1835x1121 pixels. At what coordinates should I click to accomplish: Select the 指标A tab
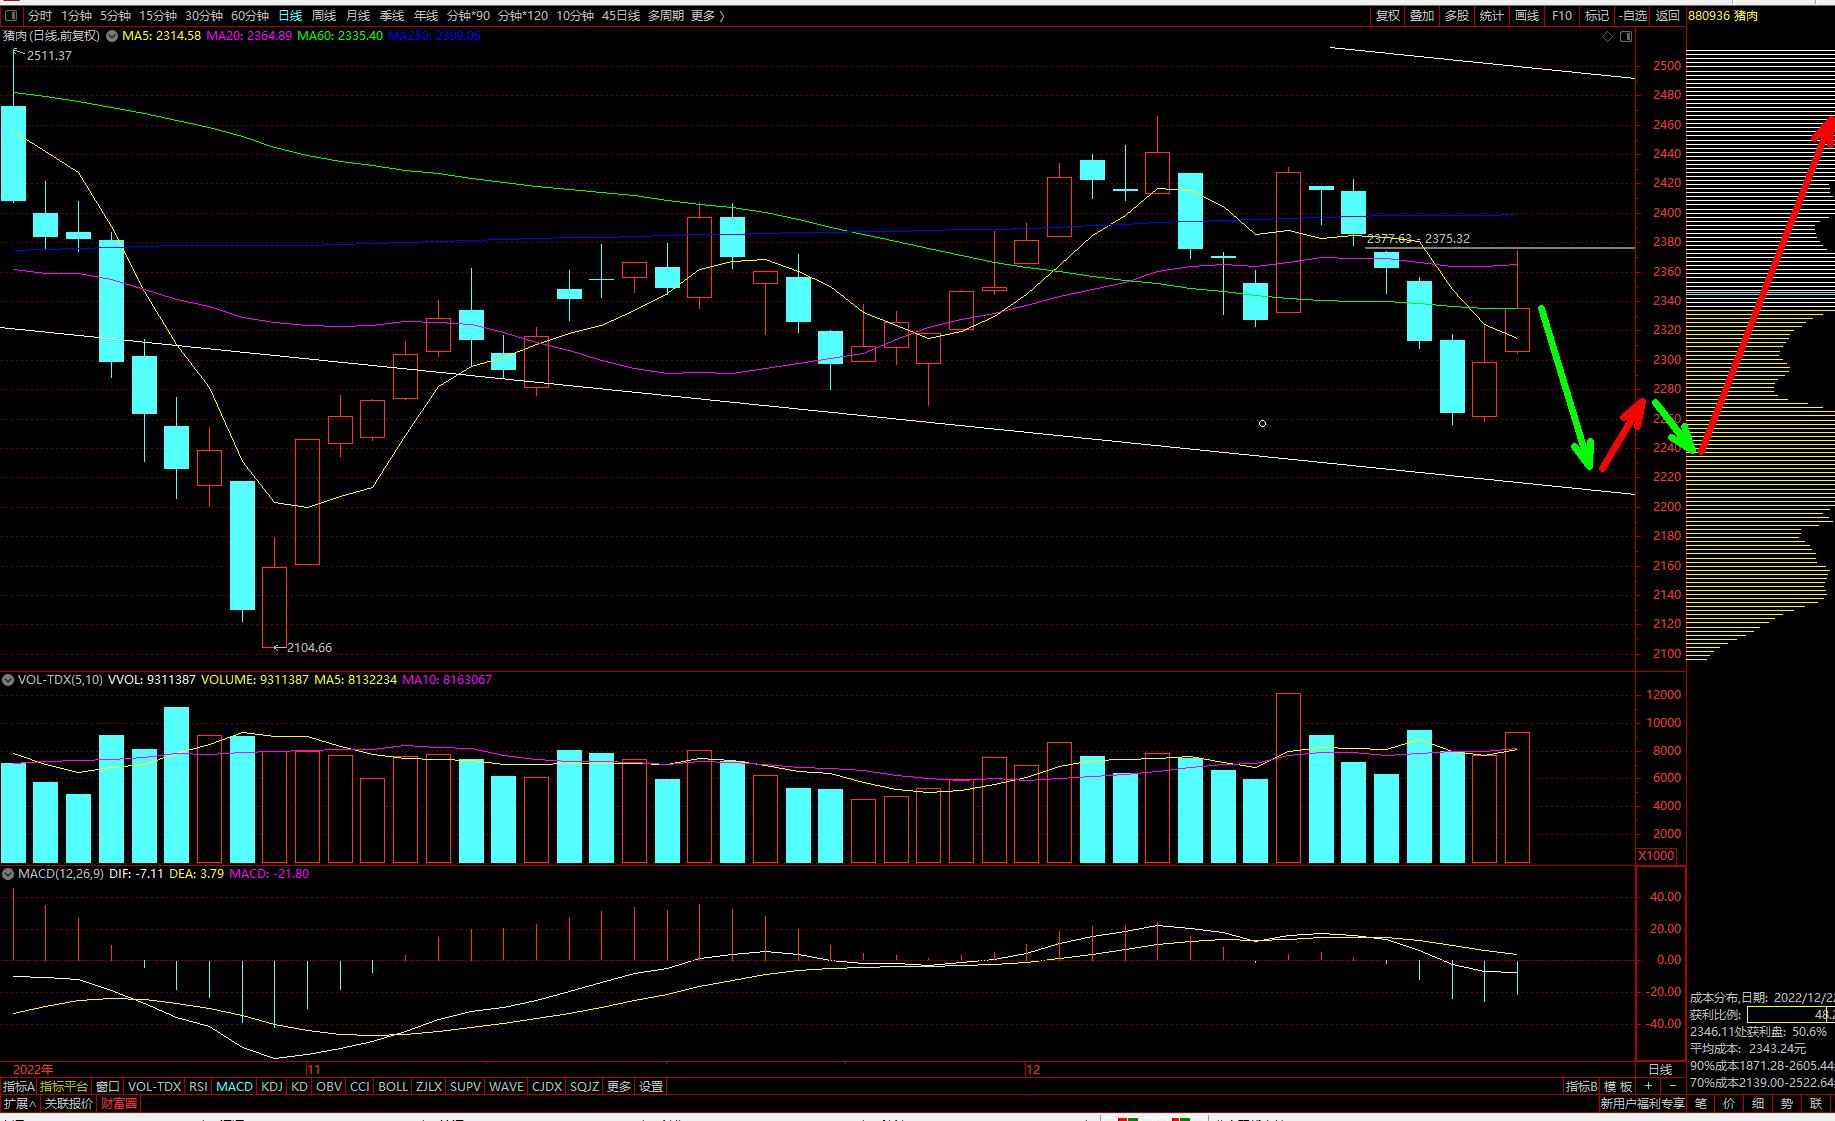click(19, 1086)
